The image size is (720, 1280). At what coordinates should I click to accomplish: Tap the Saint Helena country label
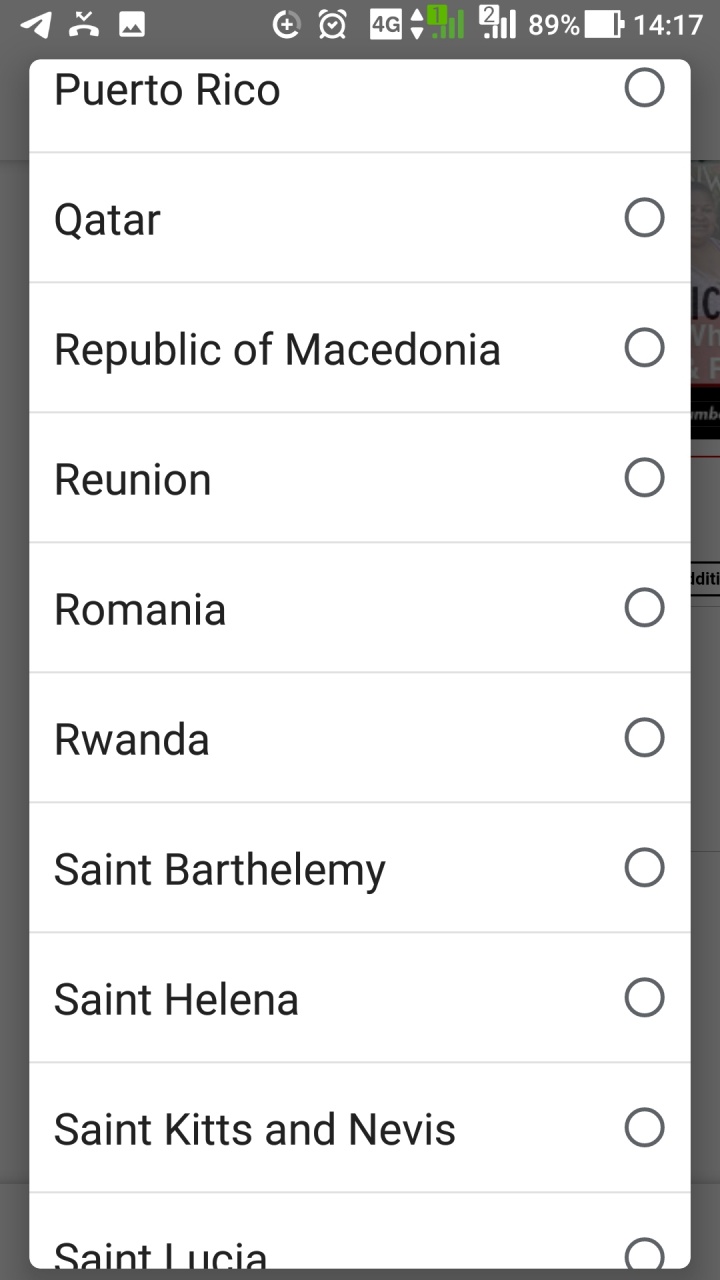176,999
